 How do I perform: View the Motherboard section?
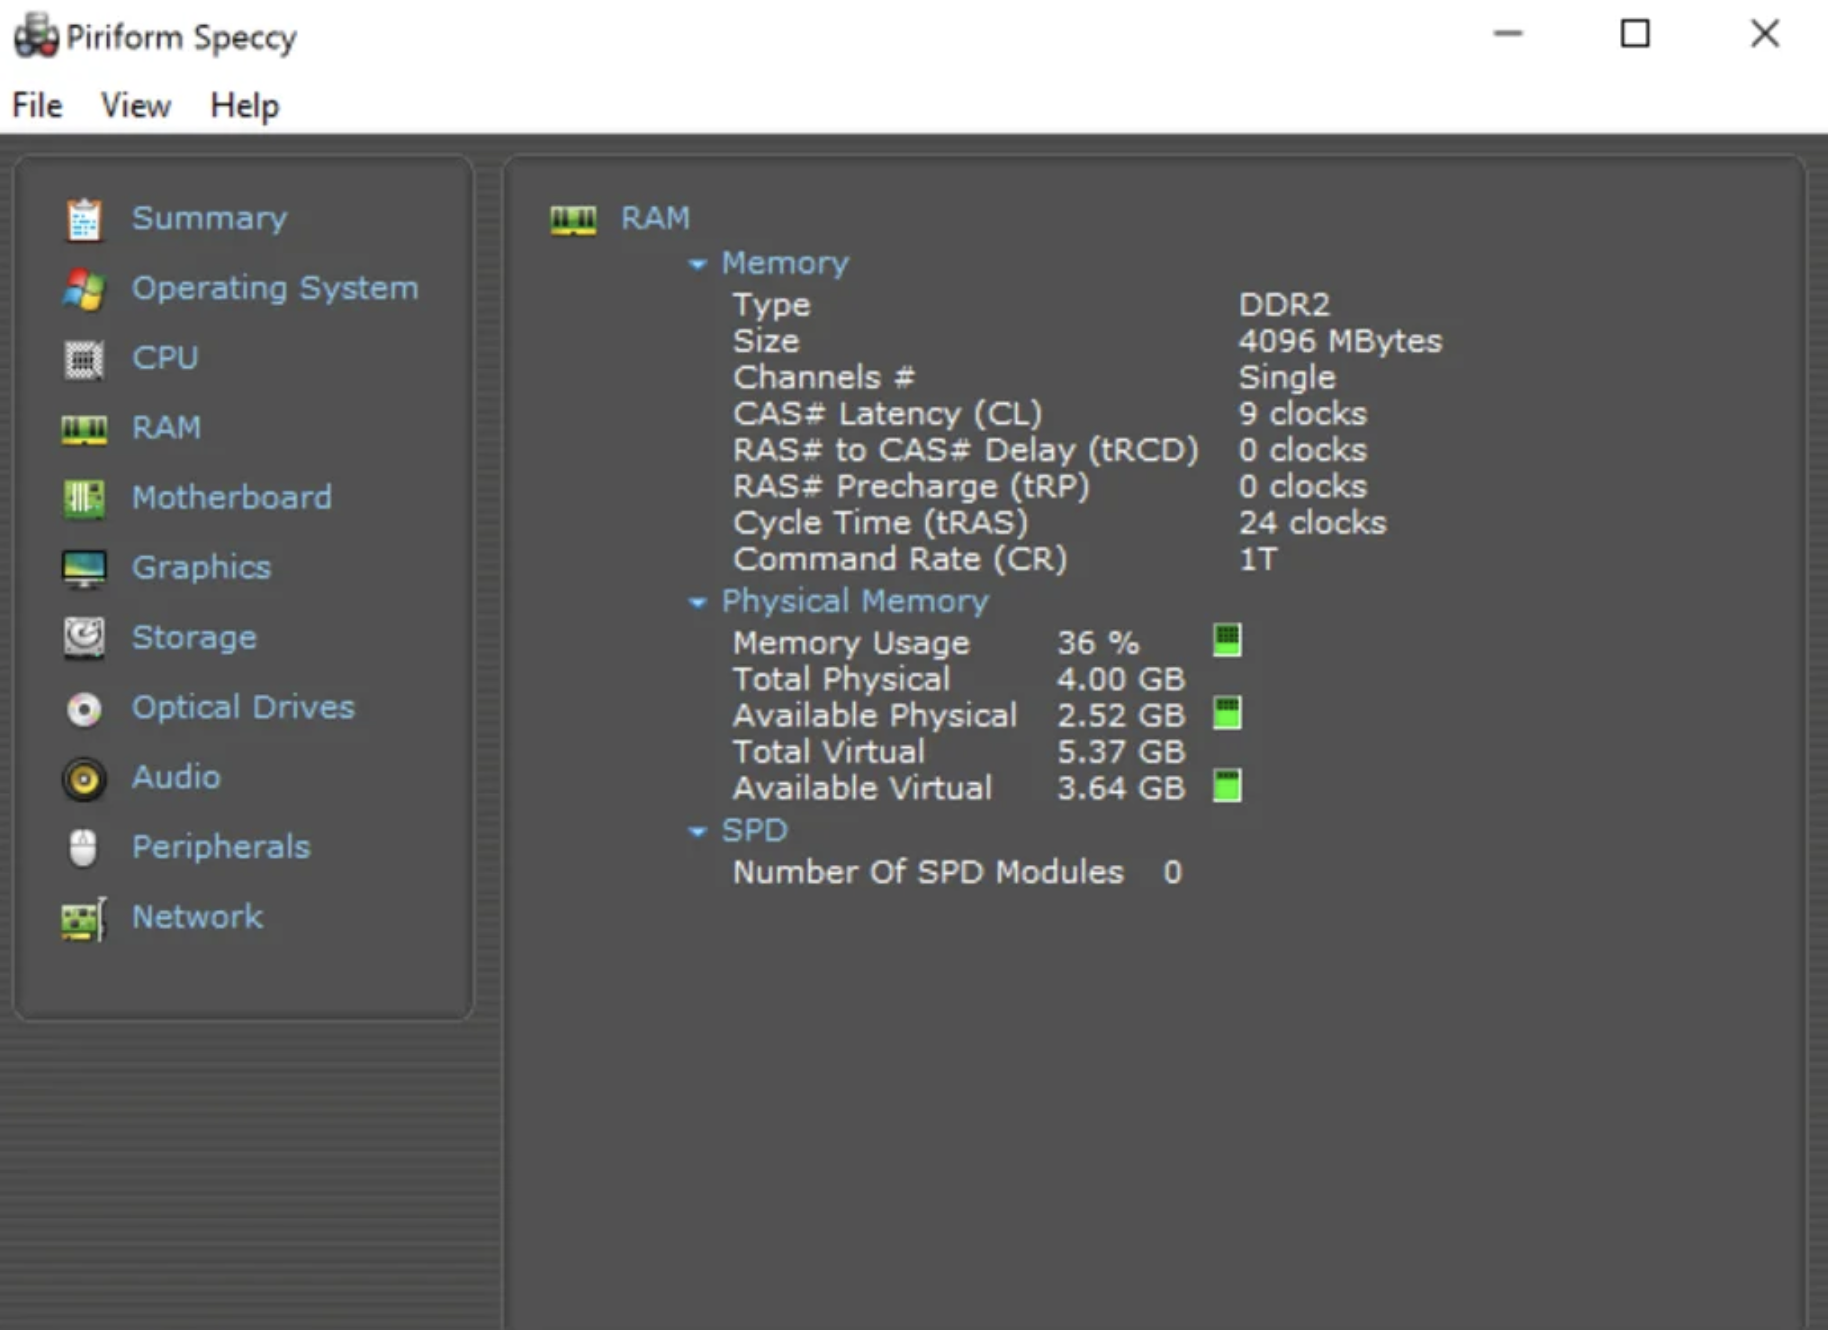coord(231,498)
